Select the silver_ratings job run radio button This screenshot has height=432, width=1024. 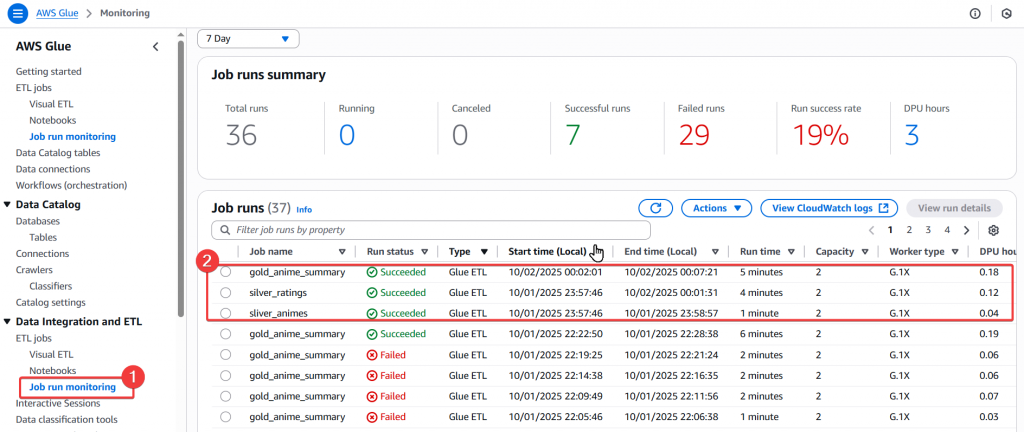226,292
